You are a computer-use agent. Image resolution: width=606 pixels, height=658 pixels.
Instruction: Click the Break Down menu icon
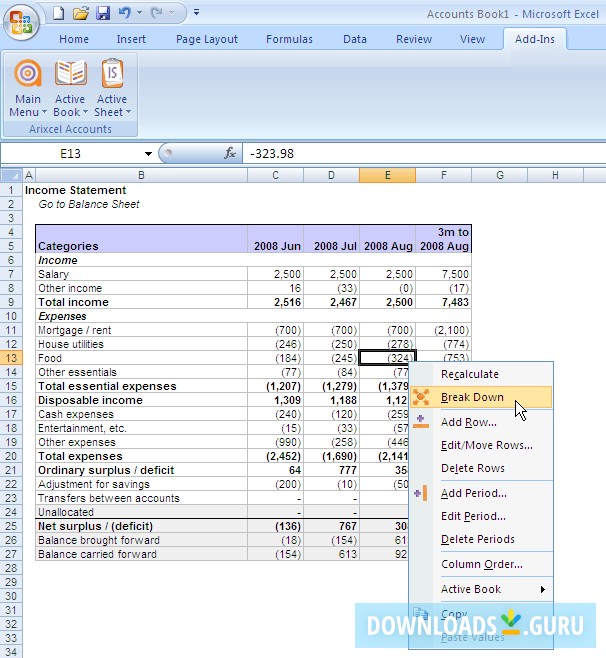click(421, 397)
